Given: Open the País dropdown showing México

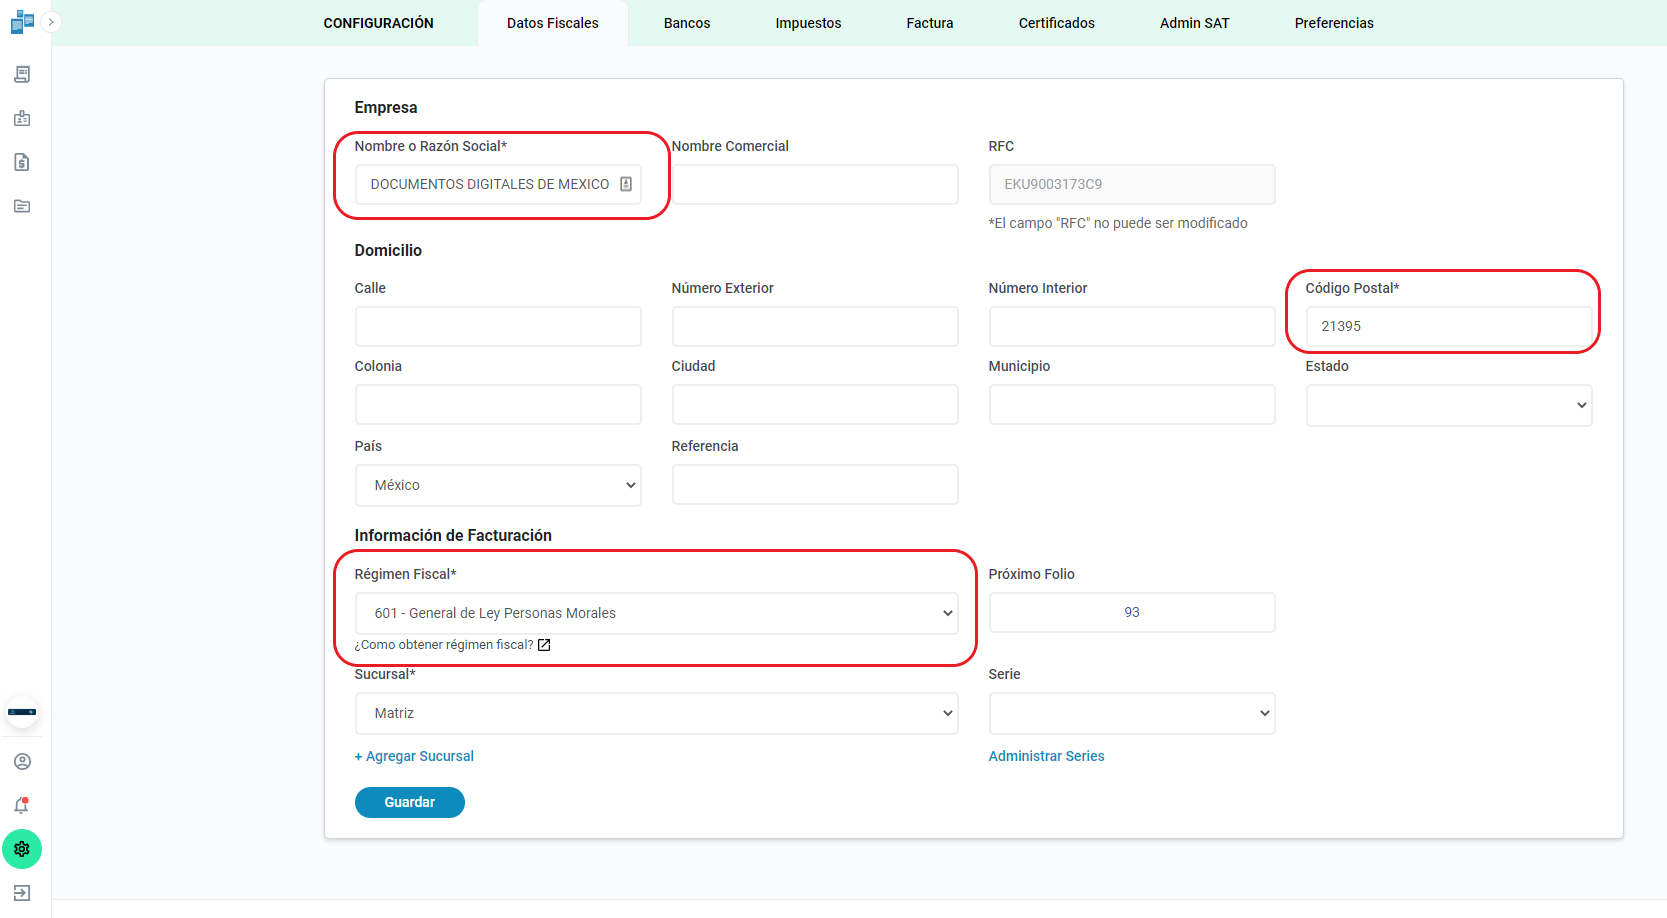Looking at the screenshot, I should (498, 485).
